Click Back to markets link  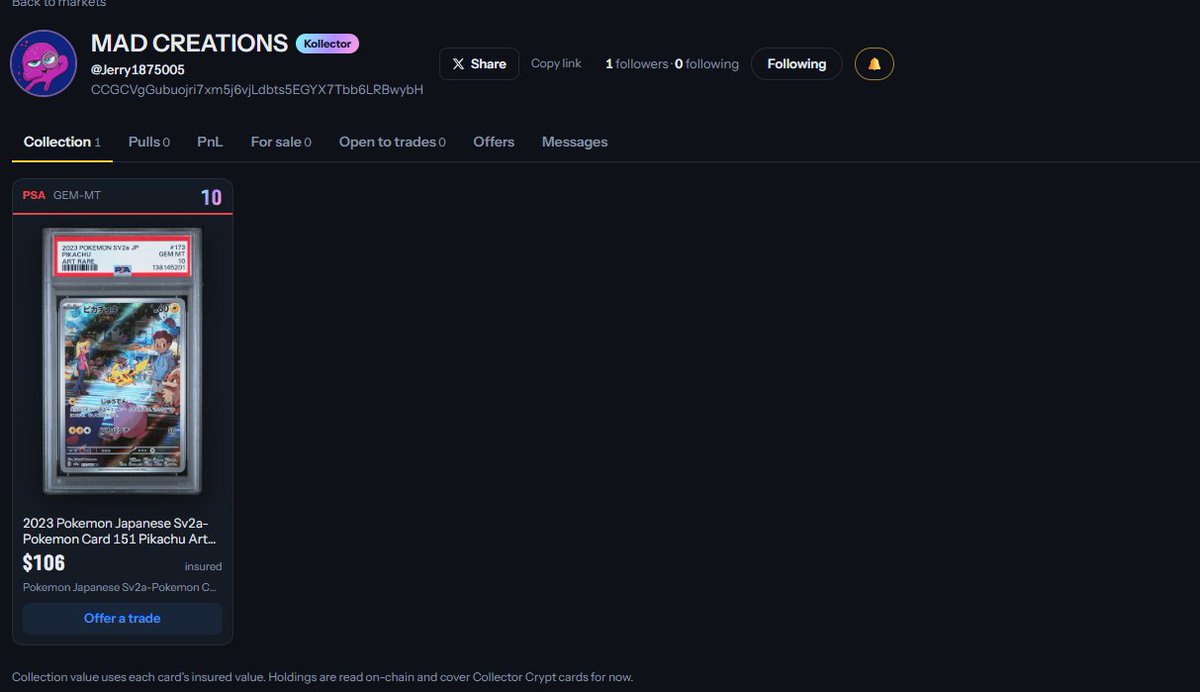(x=59, y=4)
